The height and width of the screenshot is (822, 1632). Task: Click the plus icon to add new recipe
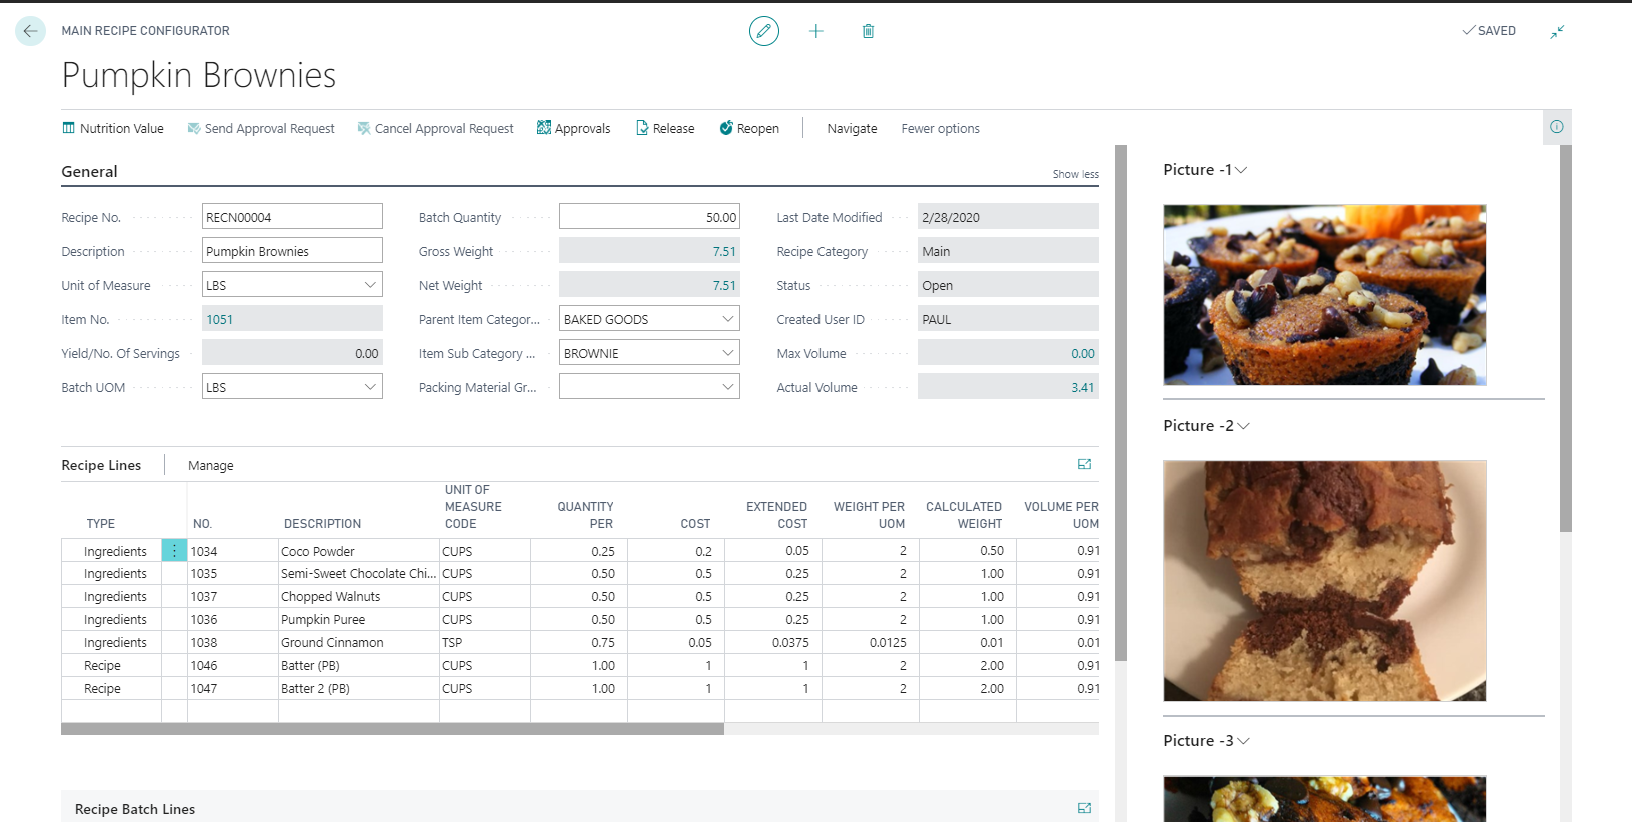[x=816, y=31]
